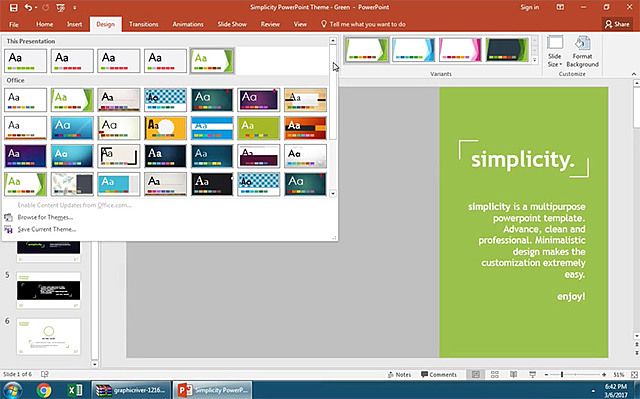The height and width of the screenshot is (399, 640).
Task: Click zoom out minus button
Action: (547, 375)
